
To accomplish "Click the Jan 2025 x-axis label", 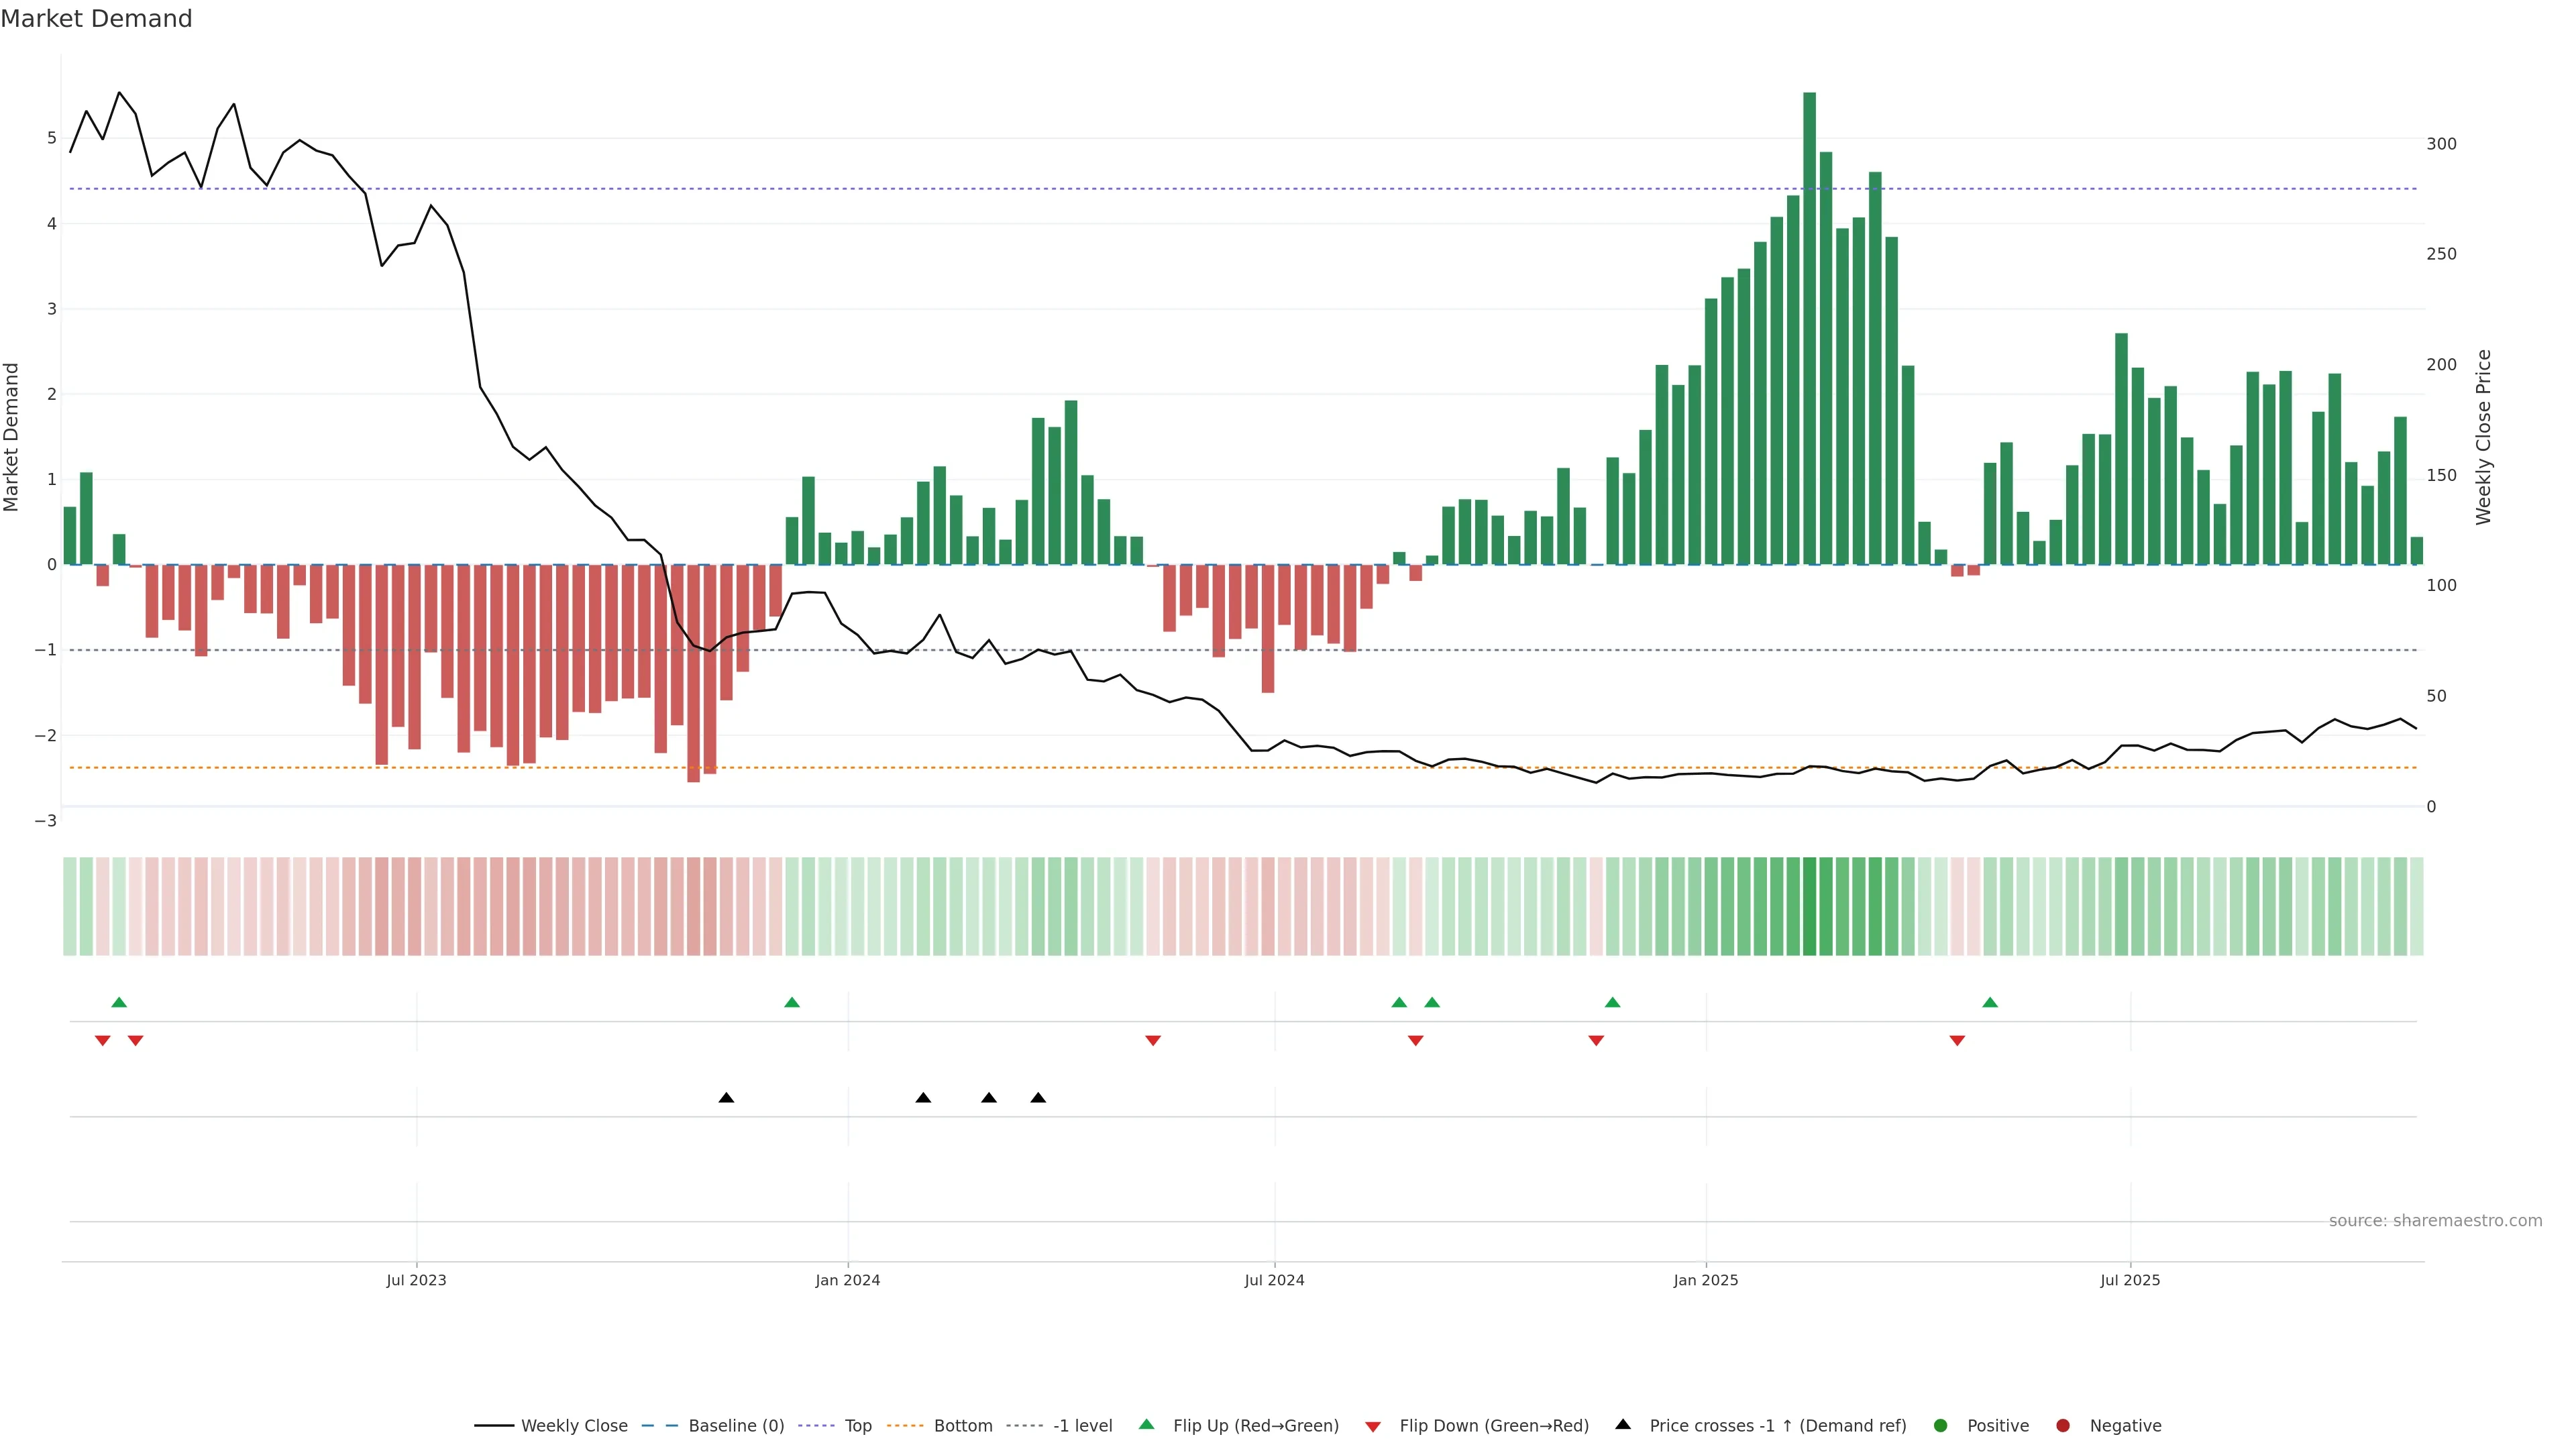I will (x=1706, y=1281).
